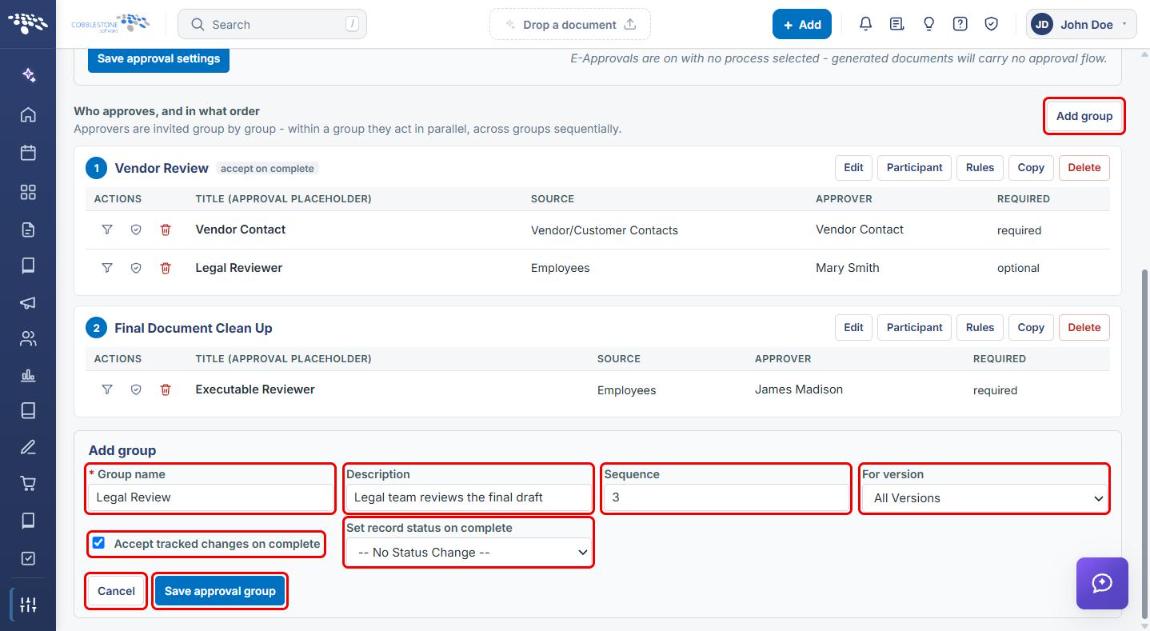Open the people contacts icon in sidebar
Image resolution: width=1150 pixels, height=631 pixels.
[28, 338]
